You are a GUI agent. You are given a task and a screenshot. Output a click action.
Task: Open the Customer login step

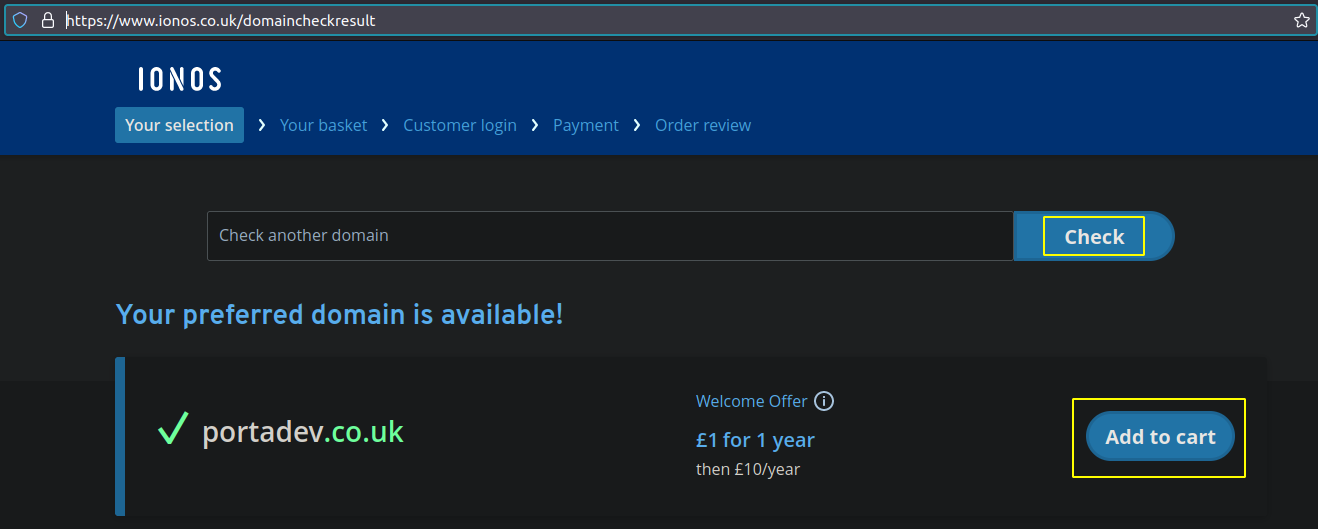pyautogui.click(x=460, y=125)
